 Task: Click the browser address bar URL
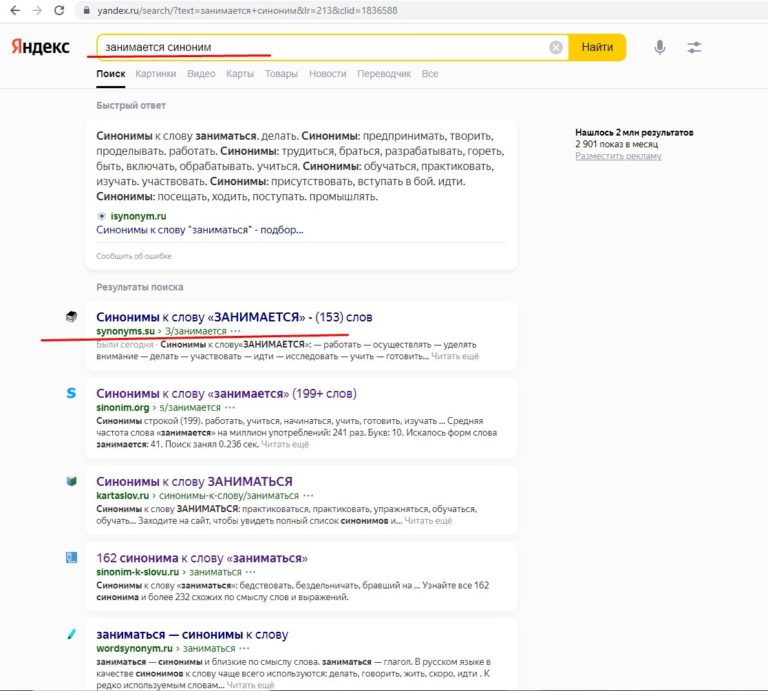pyautogui.click(x=247, y=10)
